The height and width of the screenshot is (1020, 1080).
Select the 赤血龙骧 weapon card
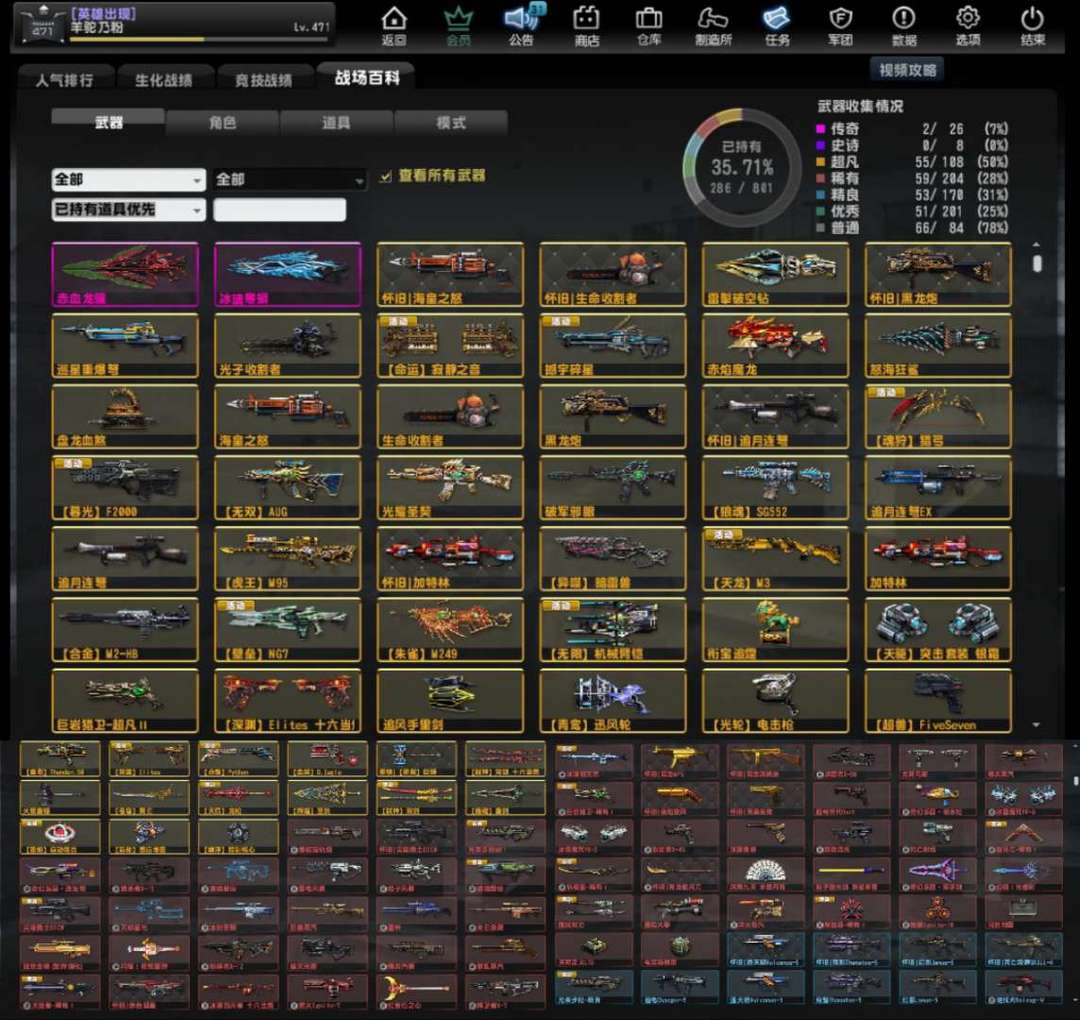pyautogui.click(x=125, y=274)
